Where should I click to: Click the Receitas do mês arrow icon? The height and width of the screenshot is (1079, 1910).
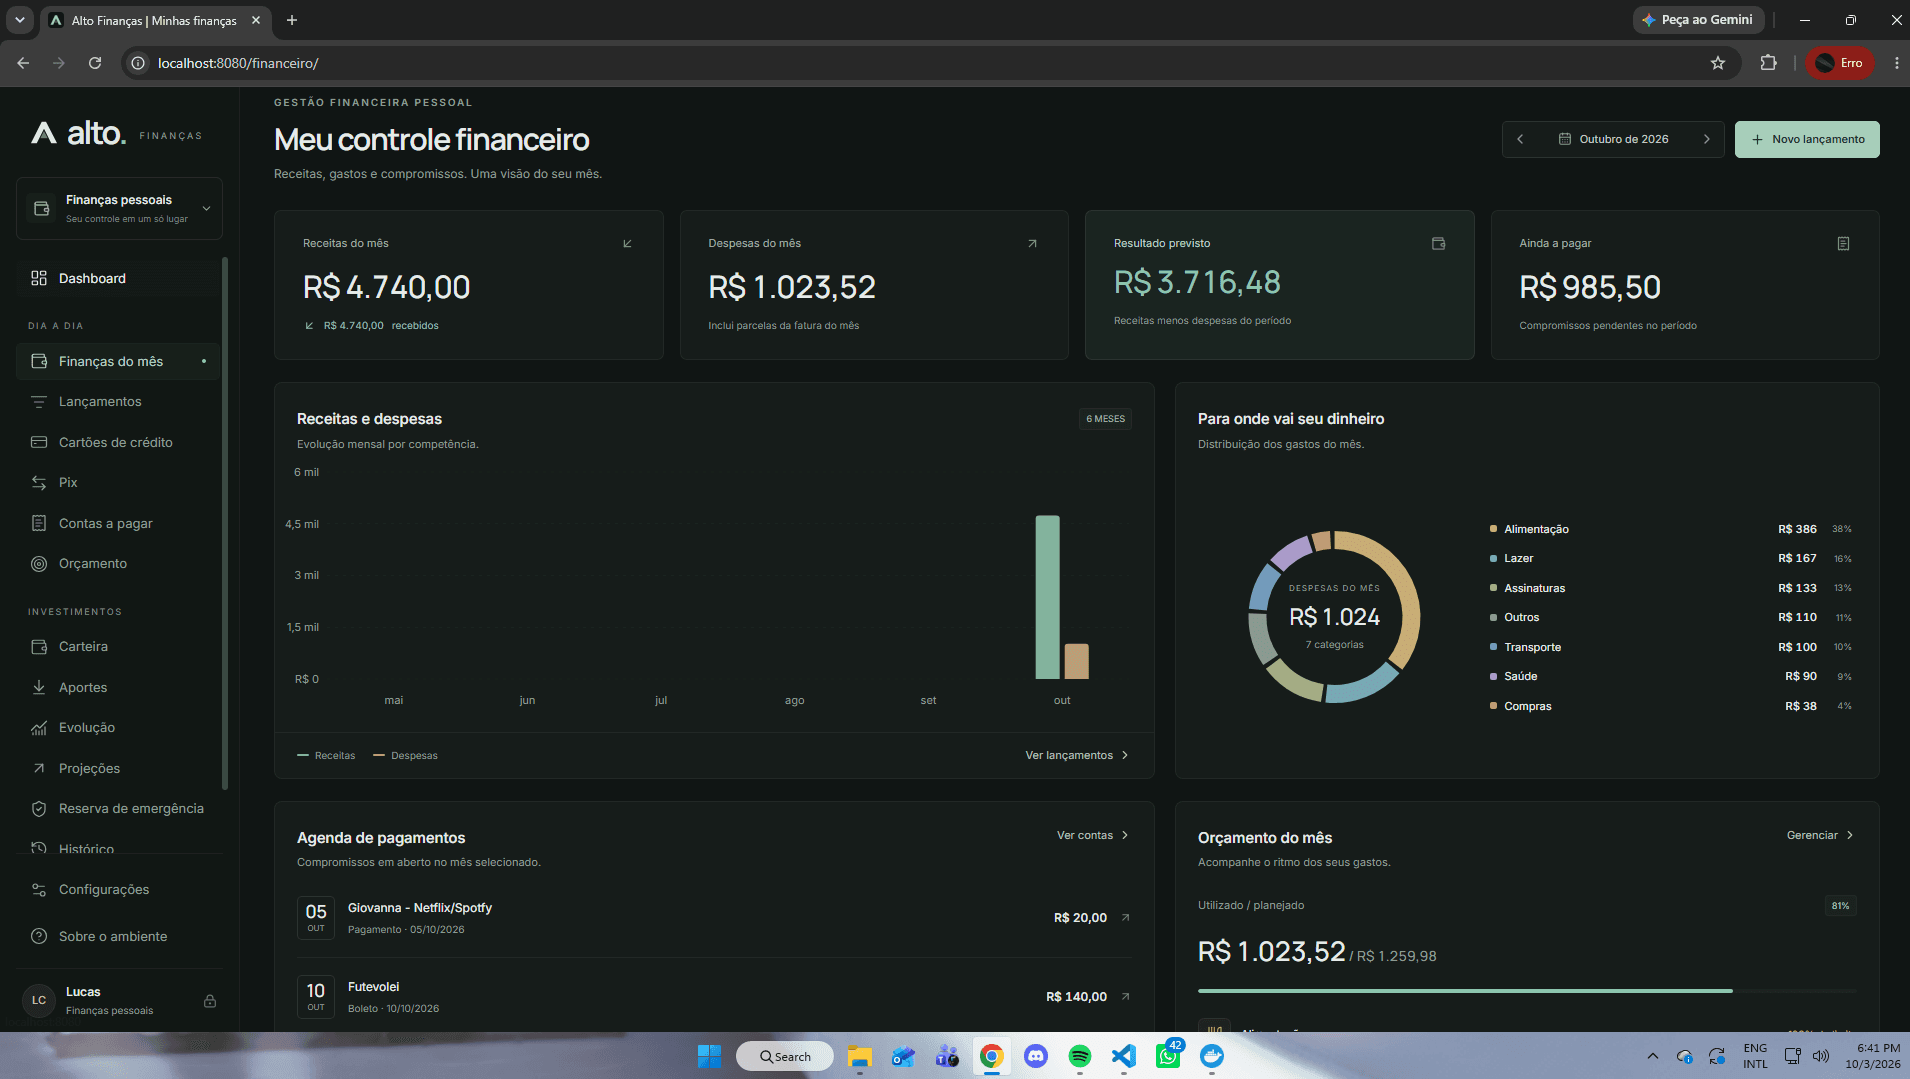click(x=627, y=243)
